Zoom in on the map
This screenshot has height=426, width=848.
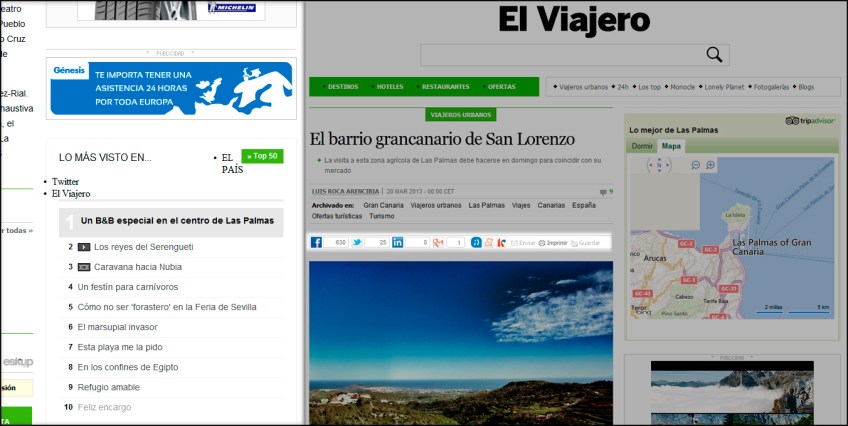[x=711, y=164]
